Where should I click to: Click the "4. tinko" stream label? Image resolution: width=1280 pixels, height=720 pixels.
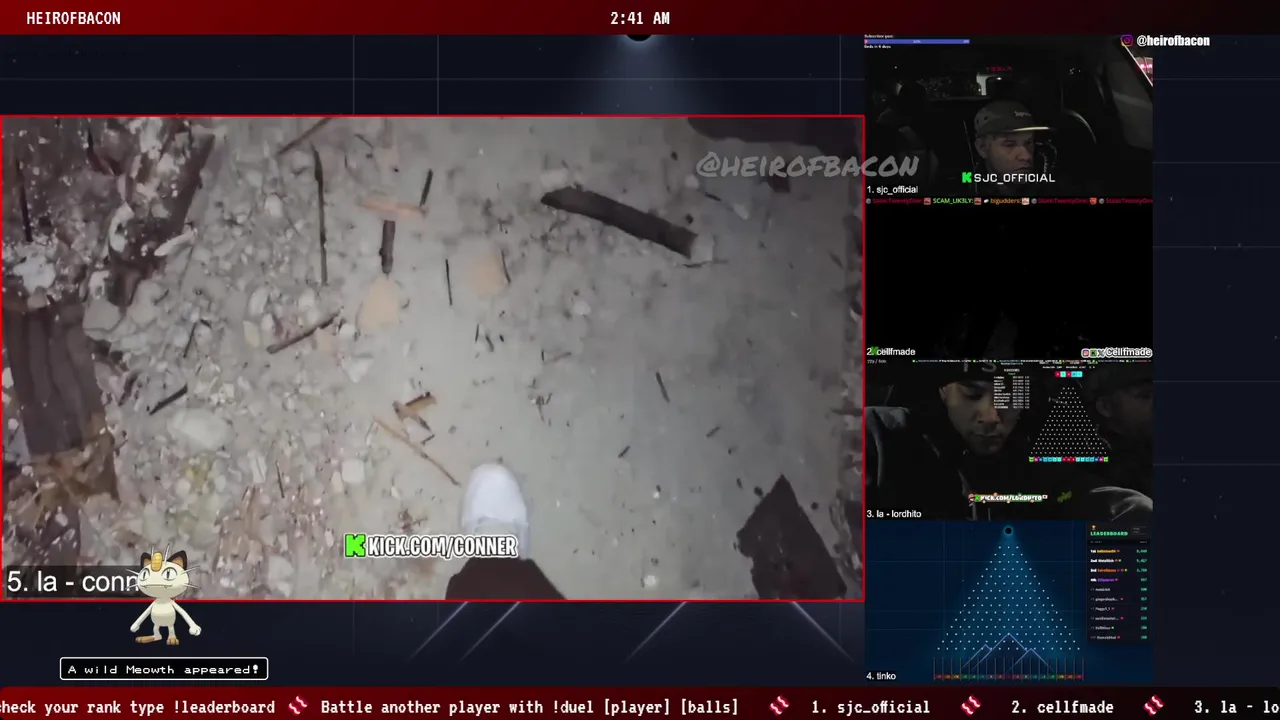coord(881,677)
